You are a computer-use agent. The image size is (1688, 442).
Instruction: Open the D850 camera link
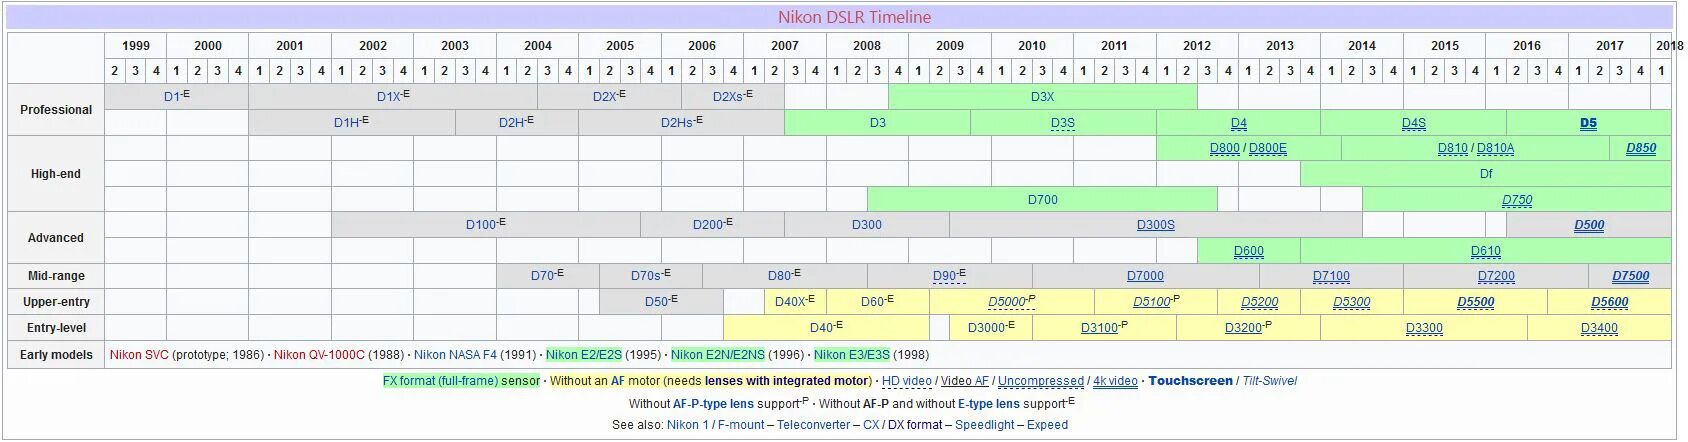tap(1641, 148)
